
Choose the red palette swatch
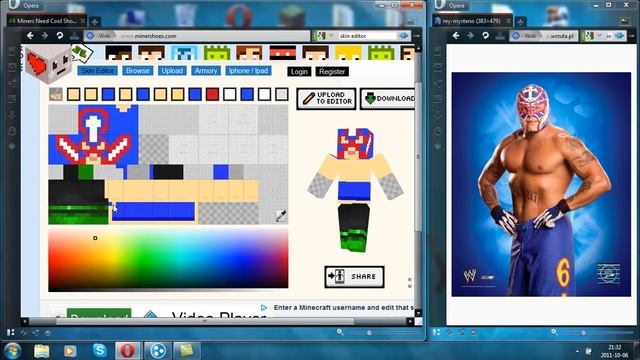(212, 94)
